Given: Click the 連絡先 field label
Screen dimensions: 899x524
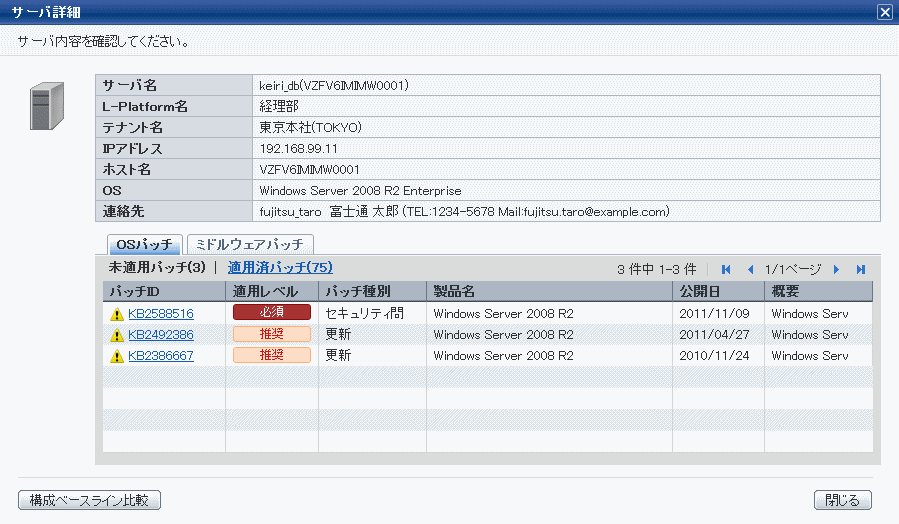Looking at the screenshot, I should point(123,212).
